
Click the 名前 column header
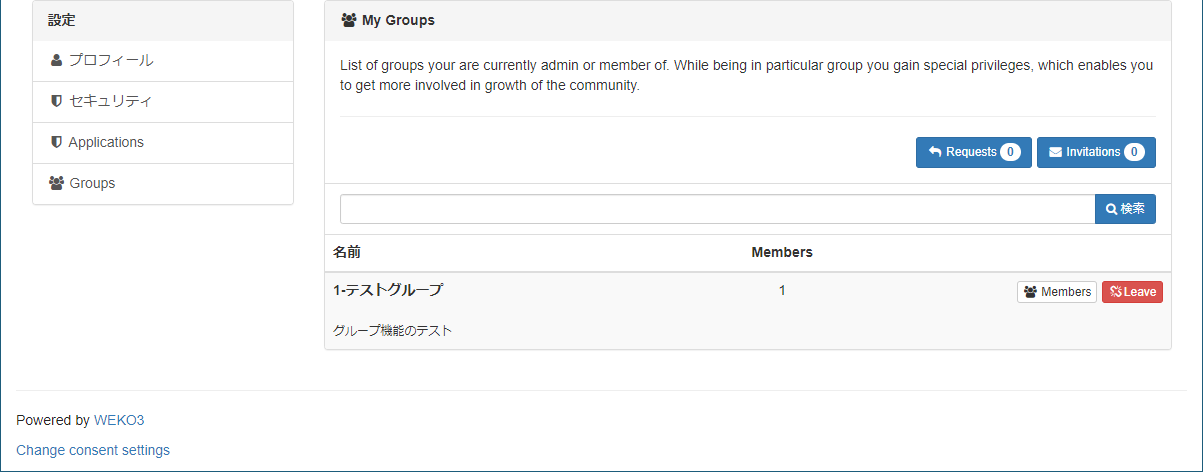[347, 252]
